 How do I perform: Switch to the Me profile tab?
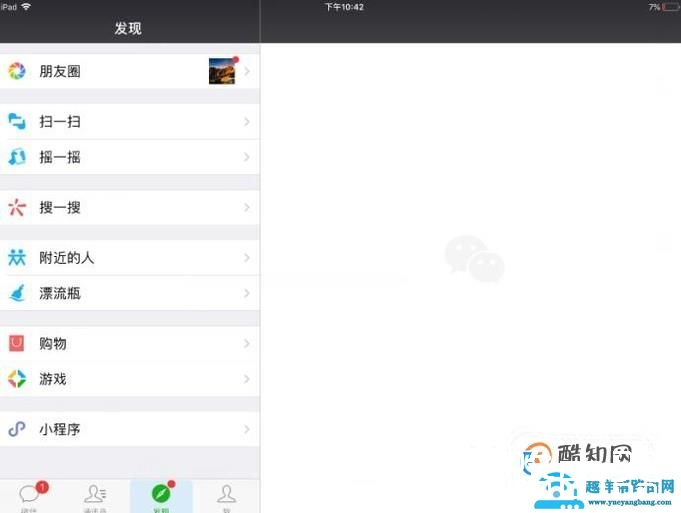(x=226, y=496)
